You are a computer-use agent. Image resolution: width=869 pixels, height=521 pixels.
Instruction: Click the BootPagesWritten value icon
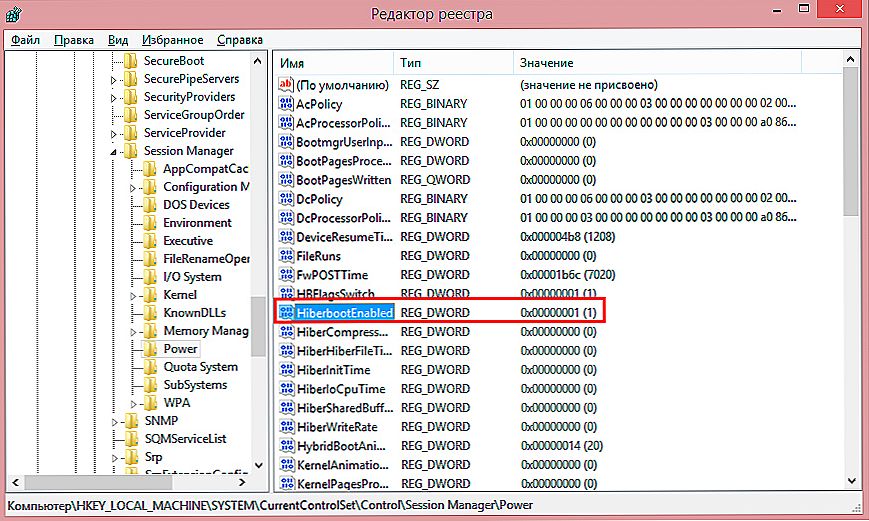pos(286,180)
